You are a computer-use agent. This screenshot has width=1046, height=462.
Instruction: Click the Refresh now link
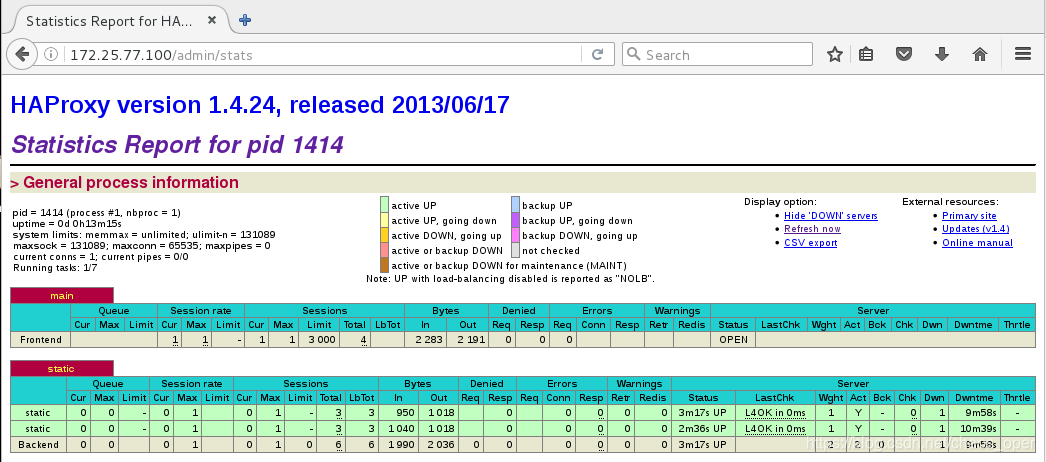tap(812, 229)
